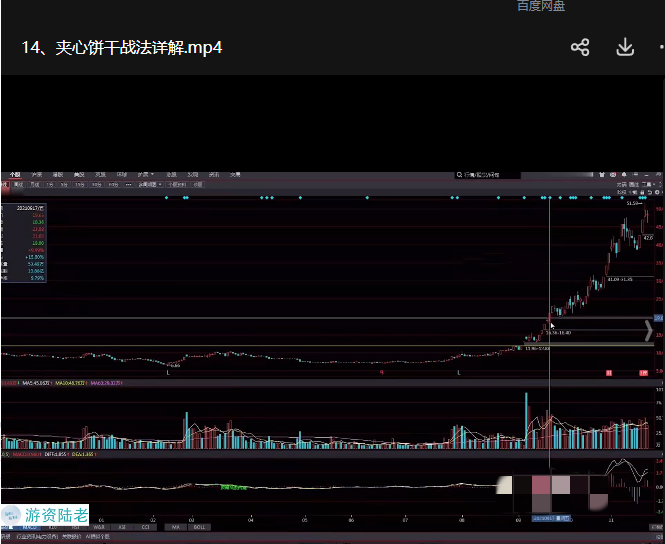The height and width of the screenshot is (544, 665).
Task: Select the BOLL indicator tab
Action: click(x=198, y=527)
